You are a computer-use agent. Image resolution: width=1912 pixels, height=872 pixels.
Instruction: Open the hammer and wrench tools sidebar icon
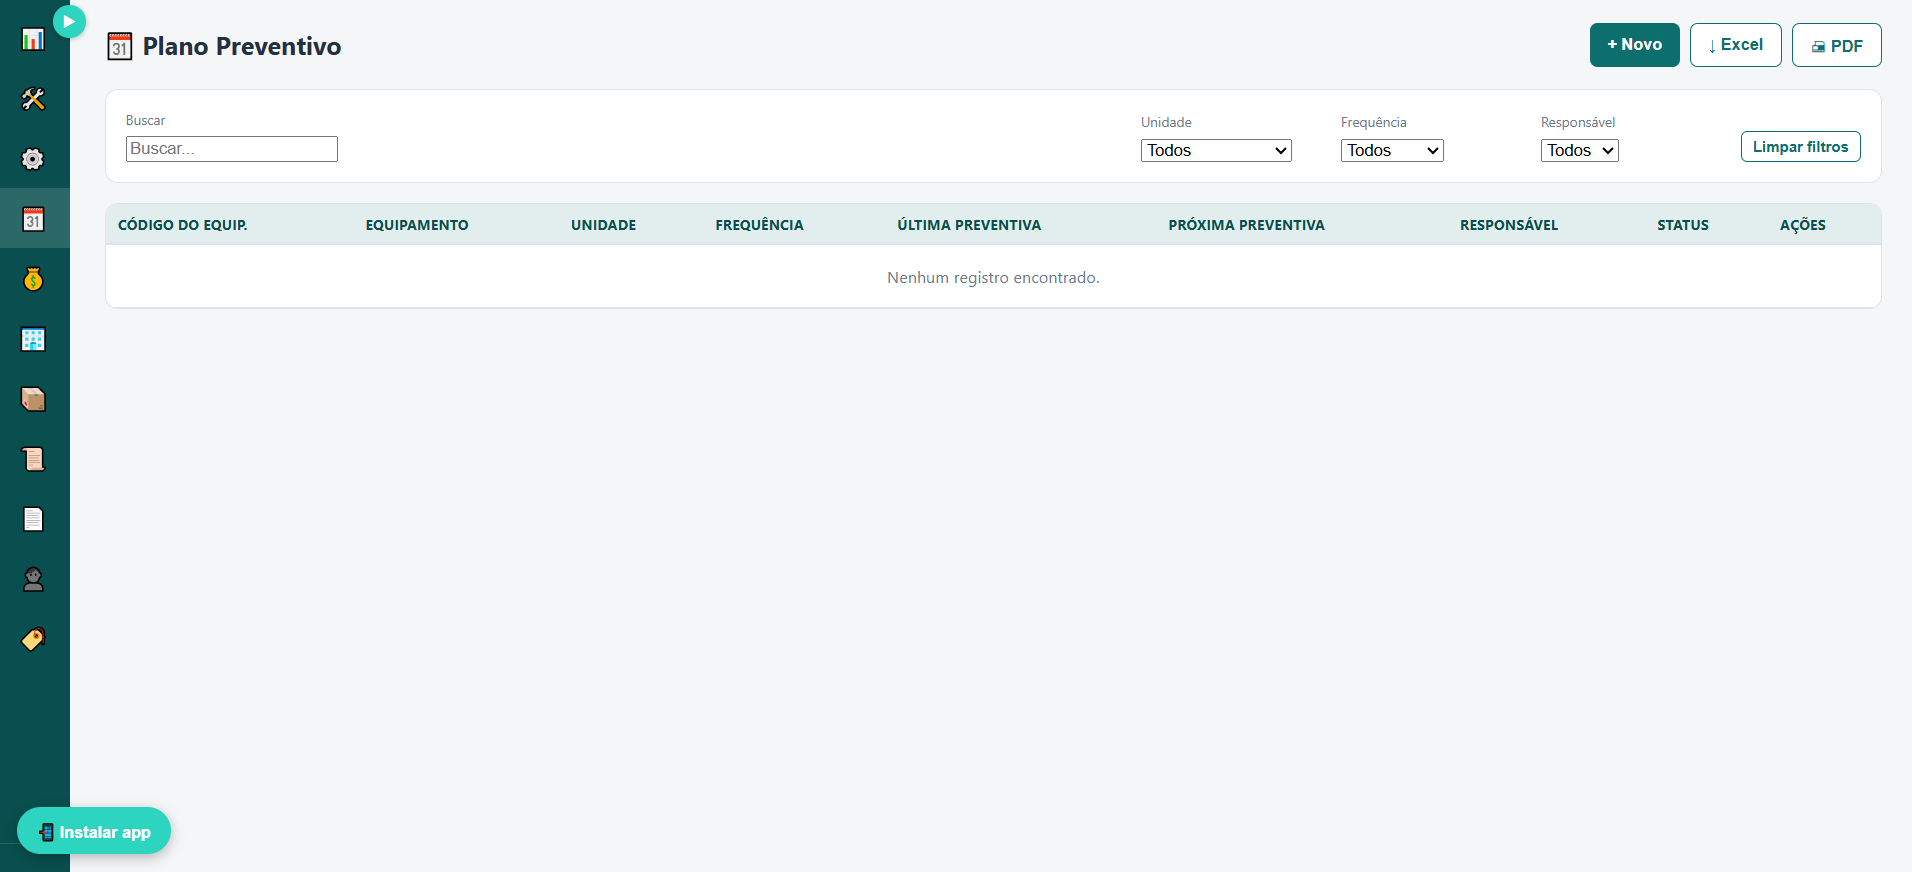(33, 99)
